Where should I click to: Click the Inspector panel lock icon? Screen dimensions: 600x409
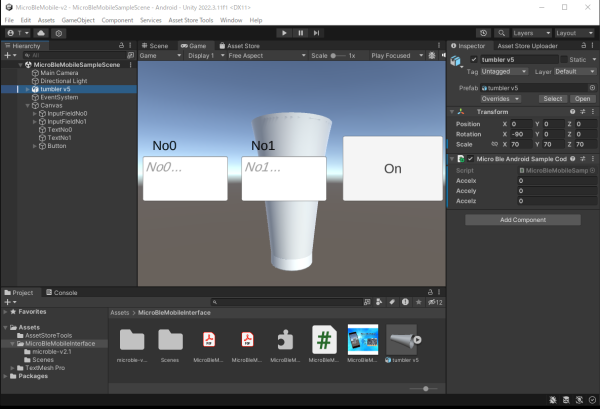click(x=582, y=45)
